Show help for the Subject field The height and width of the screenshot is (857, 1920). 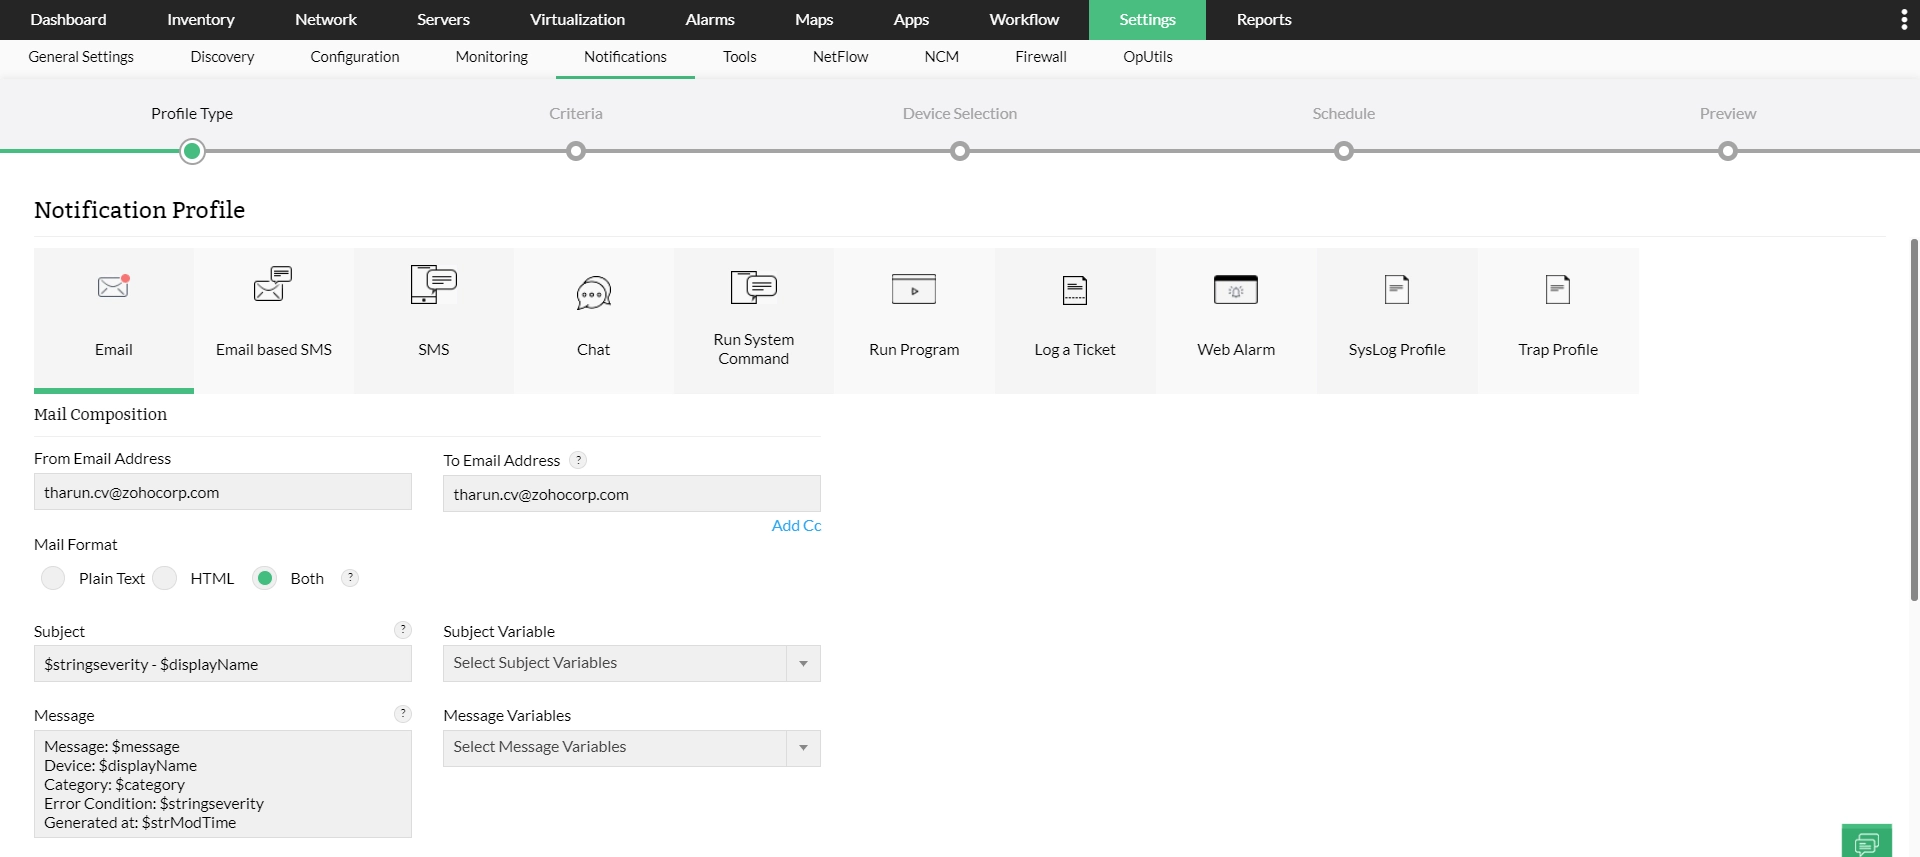pos(403,630)
